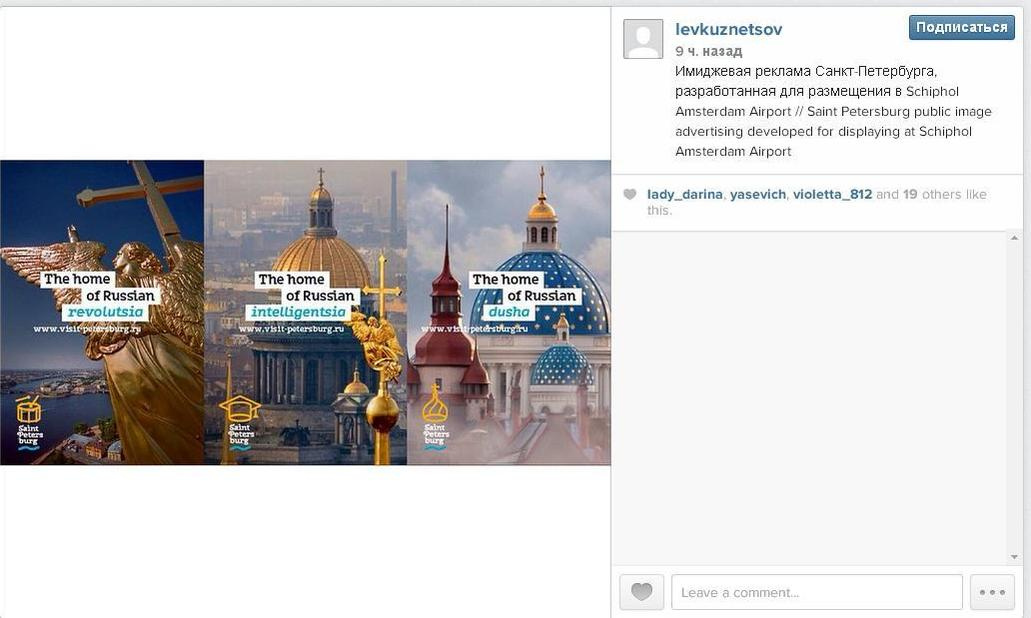Open the three-dots more options button
1031x618 pixels.
click(x=992, y=592)
